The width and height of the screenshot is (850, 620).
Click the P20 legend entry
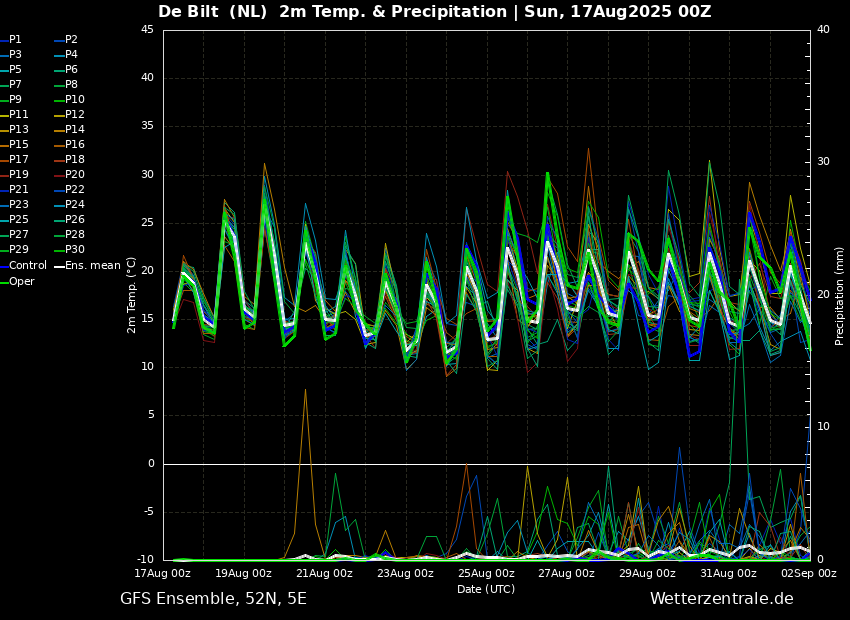click(x=75, y=175)
